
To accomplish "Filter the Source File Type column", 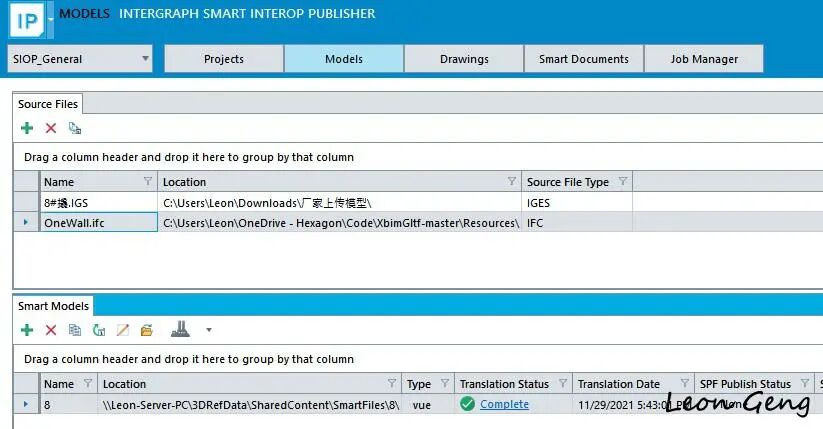I will pos(622,181).
